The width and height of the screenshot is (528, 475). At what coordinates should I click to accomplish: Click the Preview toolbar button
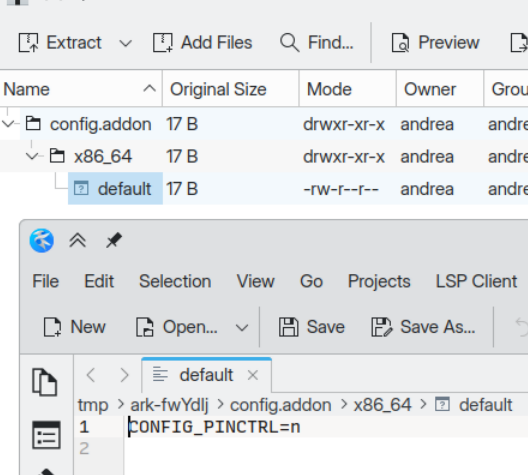[436, 43]
